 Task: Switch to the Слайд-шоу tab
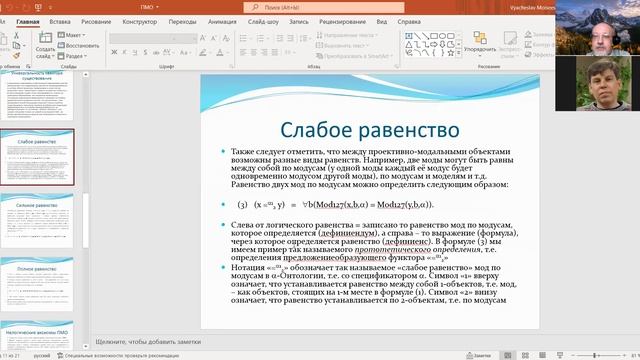point(263,22)
